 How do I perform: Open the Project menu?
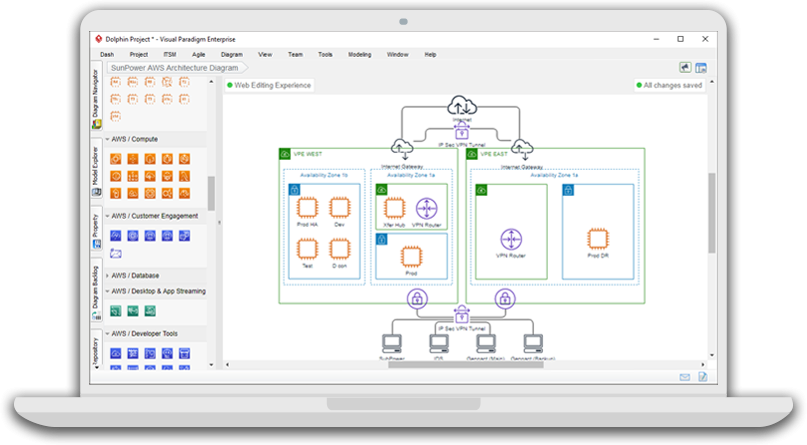[138, 55]
